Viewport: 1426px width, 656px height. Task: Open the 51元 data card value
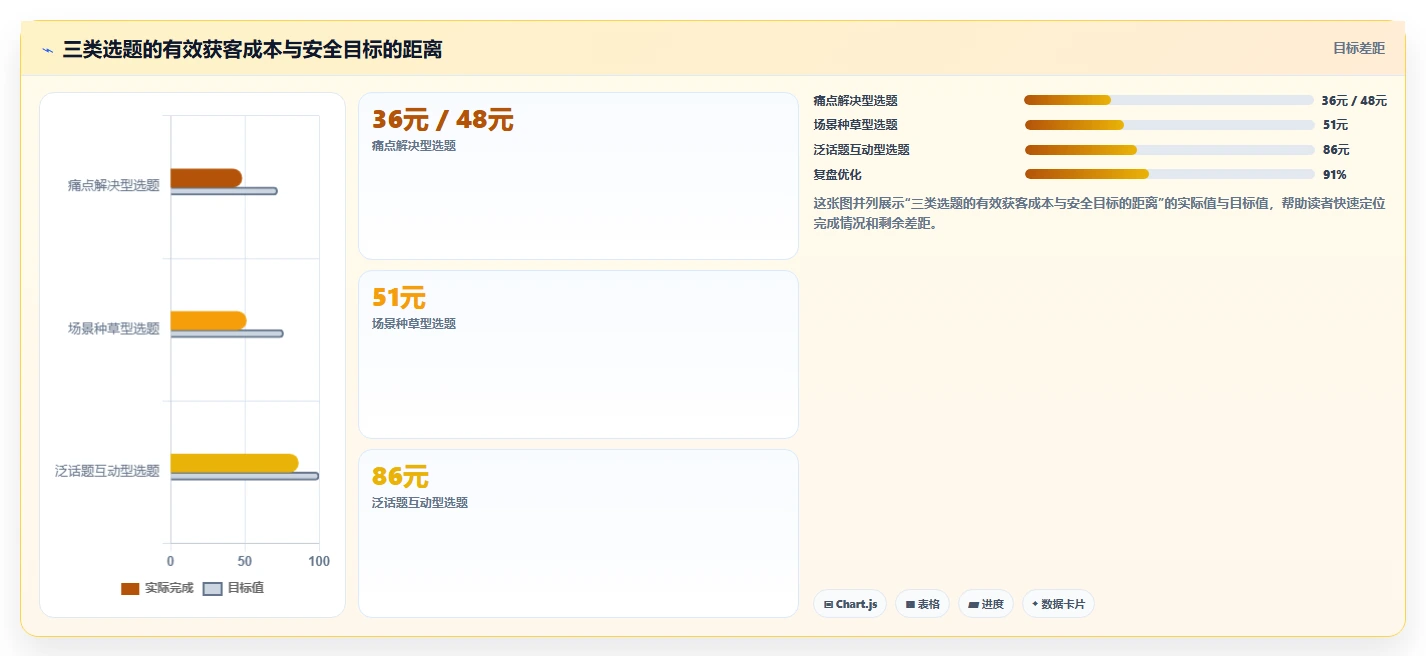pos(398,298)
